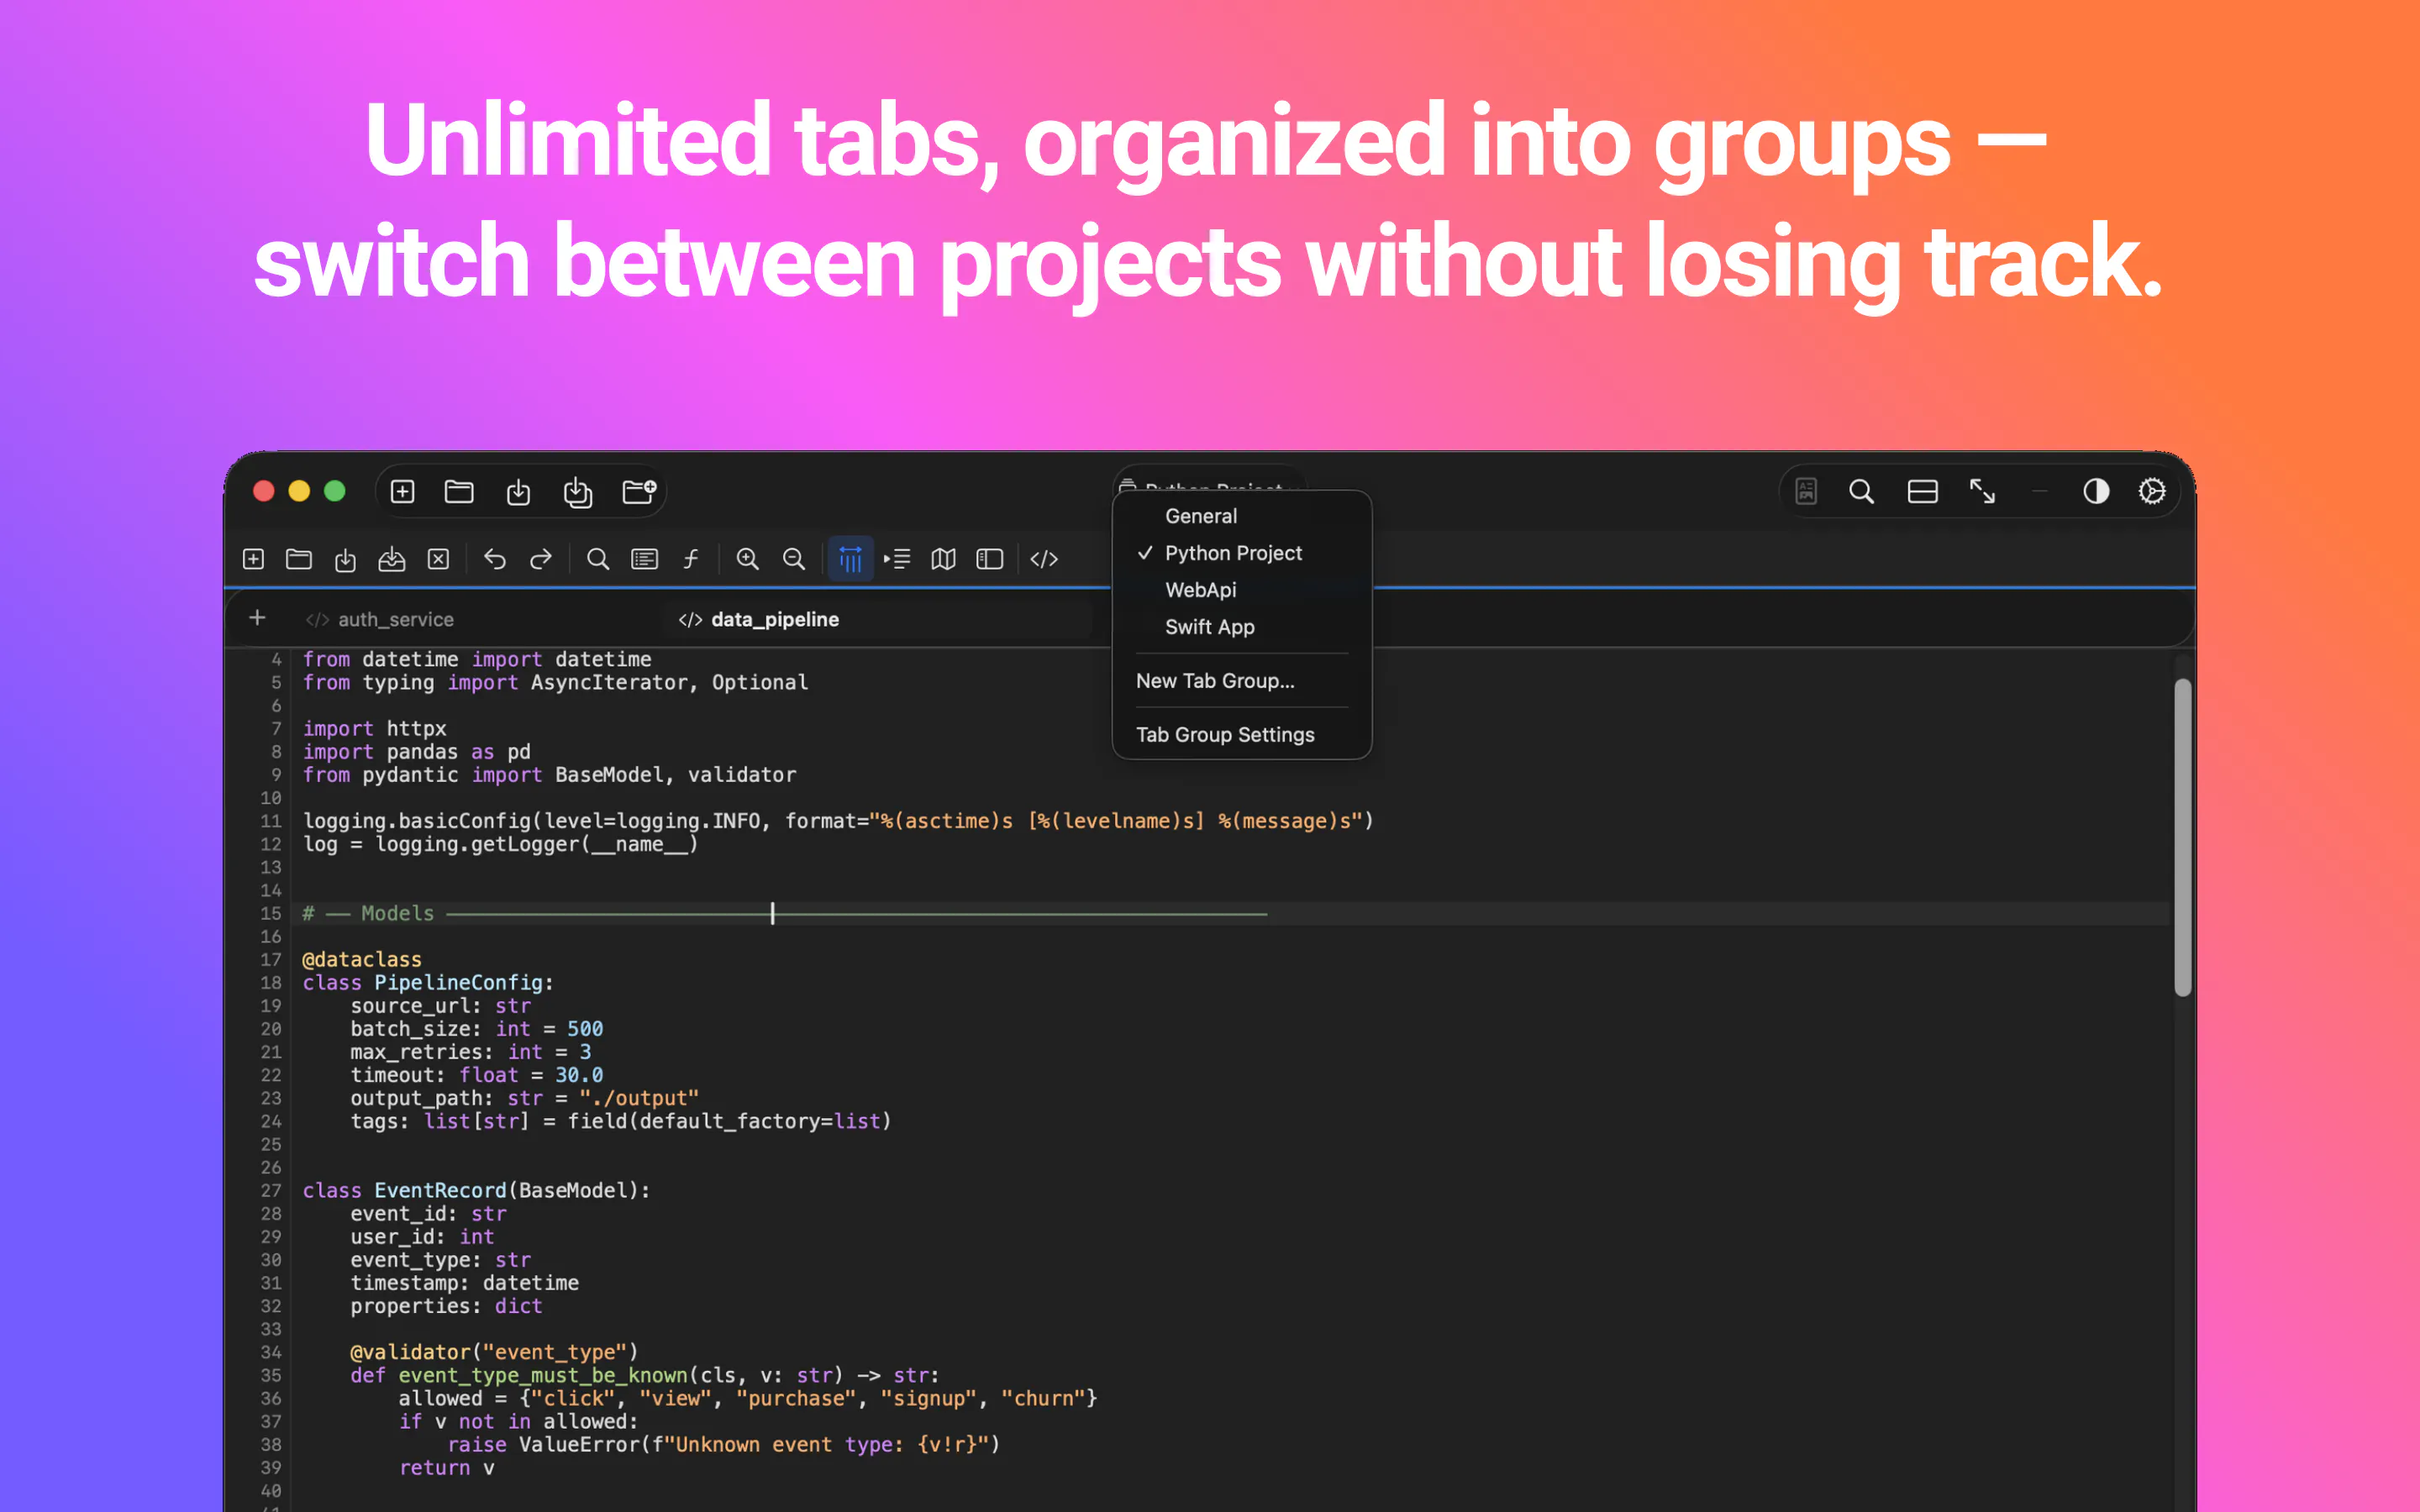Zoom out the editor text
This screenshot has width=2420, height=1512.
(x=794, y=559)
